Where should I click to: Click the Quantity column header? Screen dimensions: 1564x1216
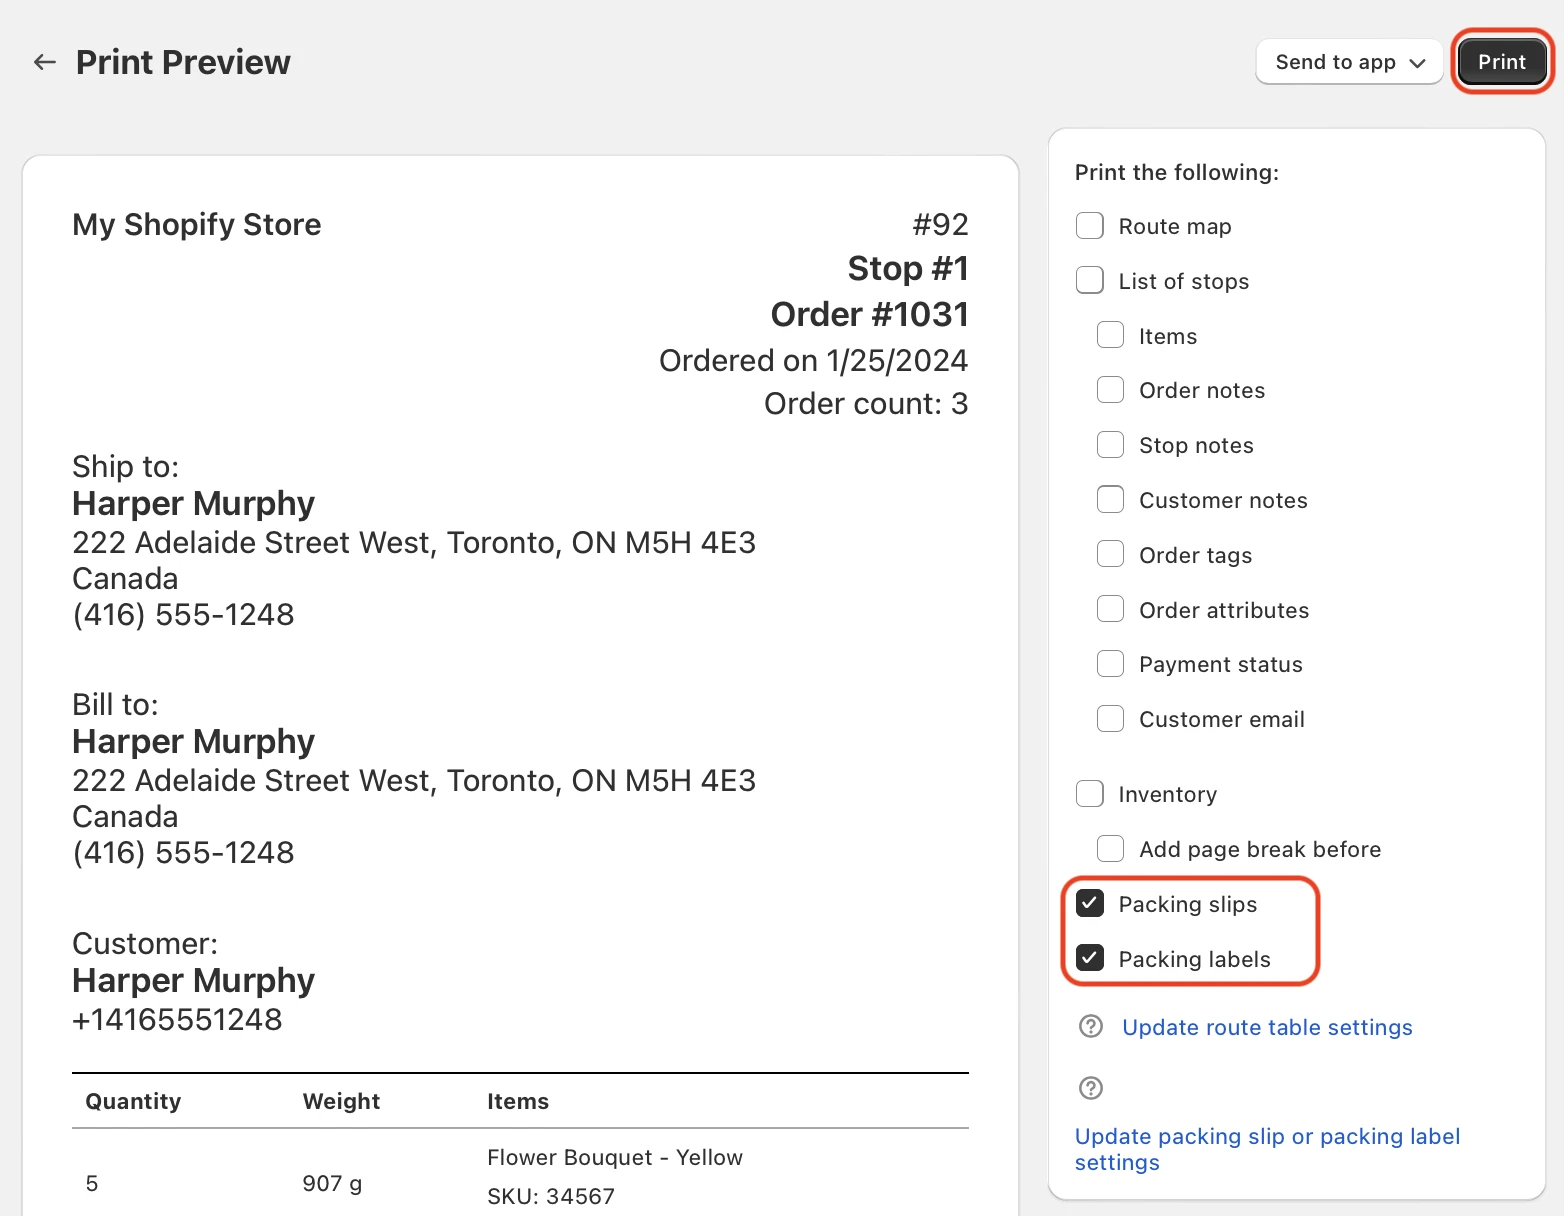click(x=133, y=1101)
